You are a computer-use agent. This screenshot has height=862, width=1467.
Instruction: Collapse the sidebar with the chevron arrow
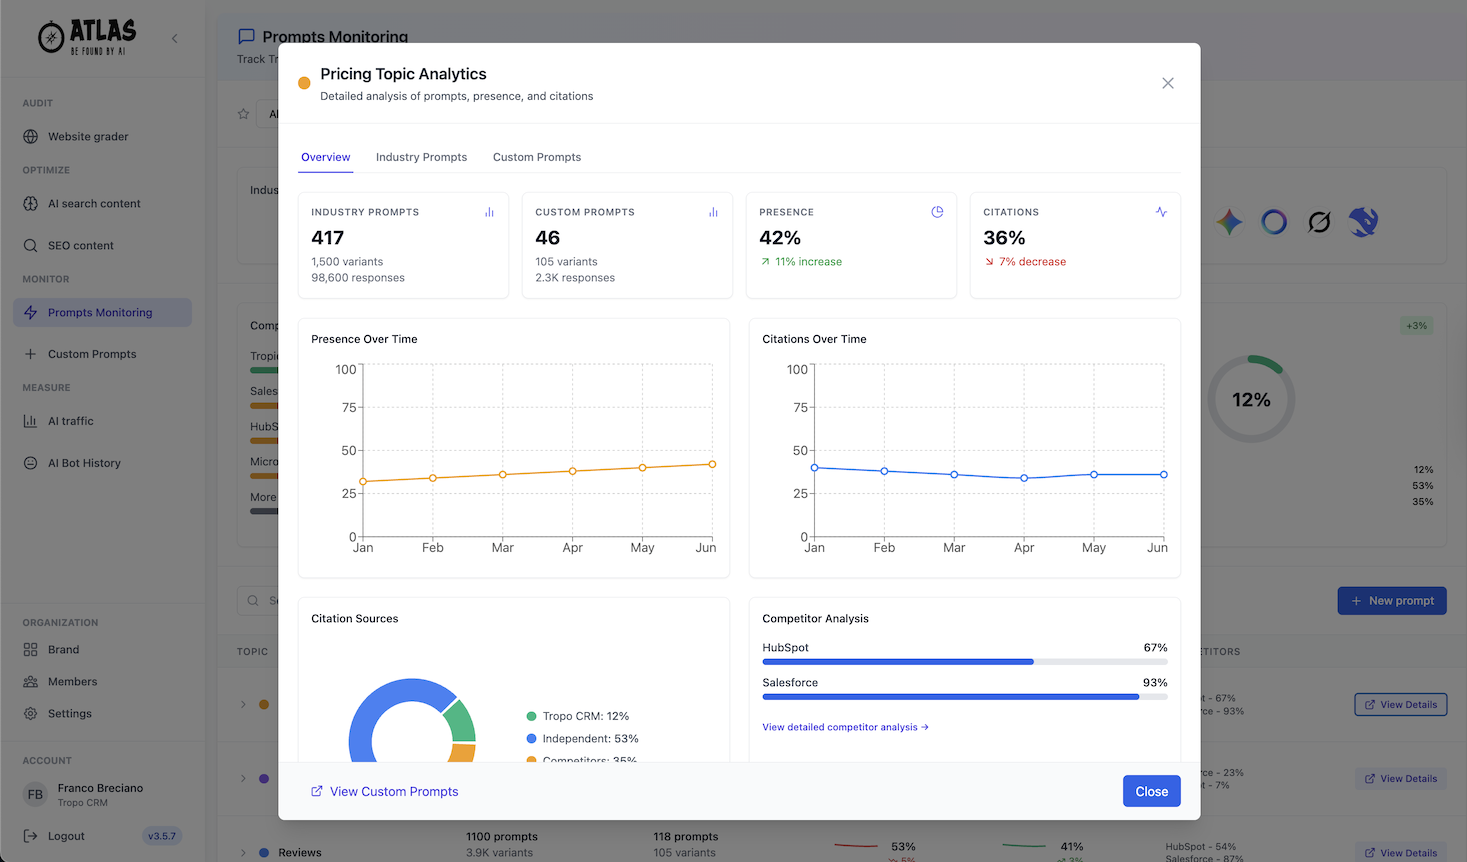coord(175,39)
